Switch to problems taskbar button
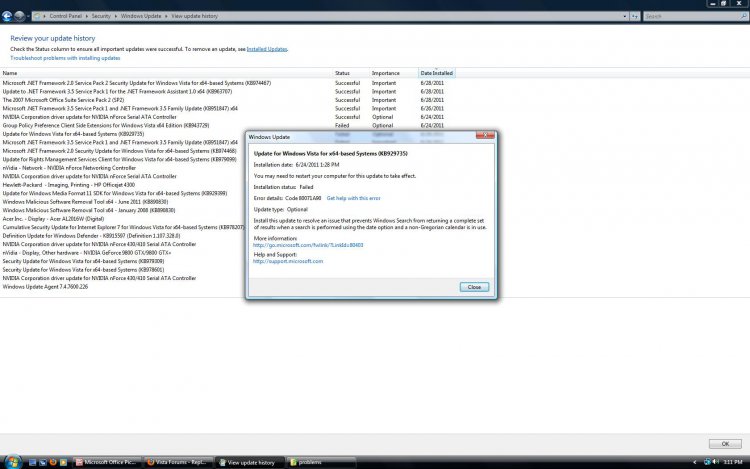This screenshot has height=469, width=750. [321, 462]
